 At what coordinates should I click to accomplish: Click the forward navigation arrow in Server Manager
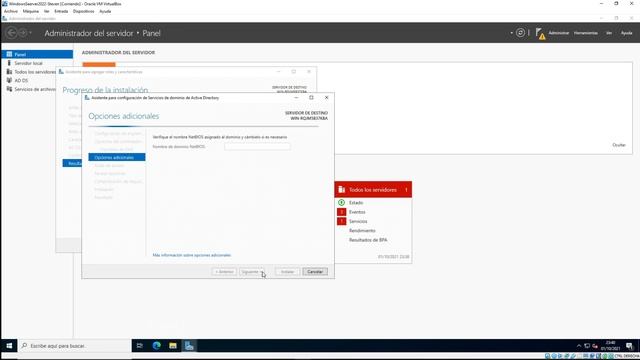[x=23, y=33]
